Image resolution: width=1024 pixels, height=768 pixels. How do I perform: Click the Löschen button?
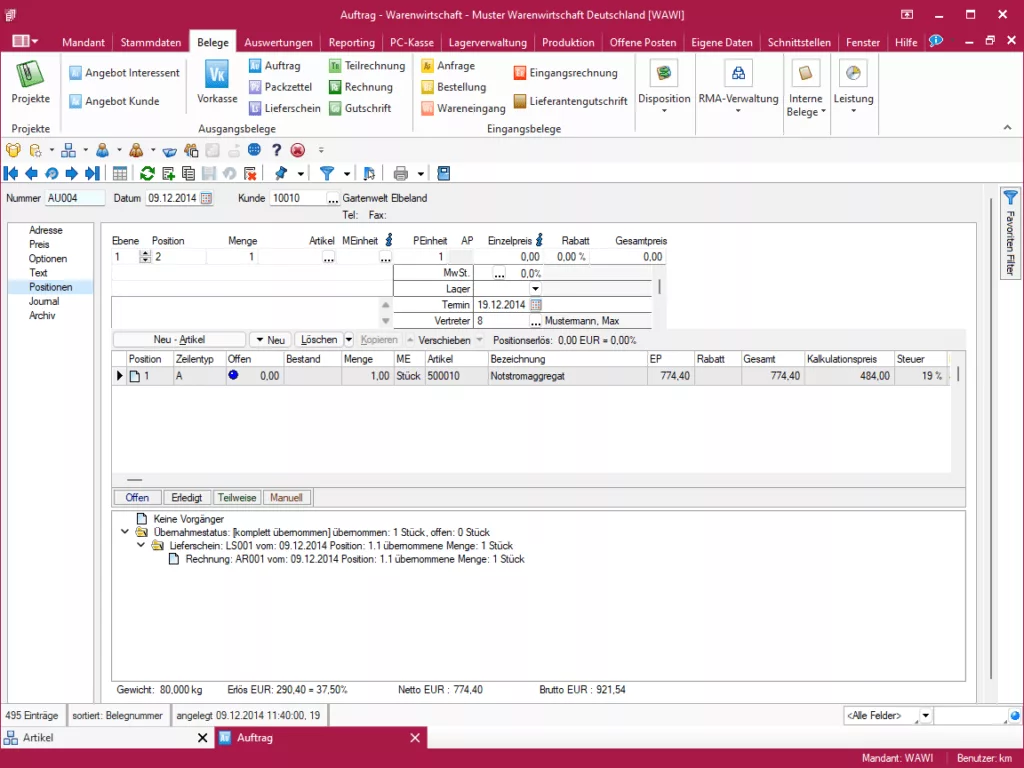[319, 340]
